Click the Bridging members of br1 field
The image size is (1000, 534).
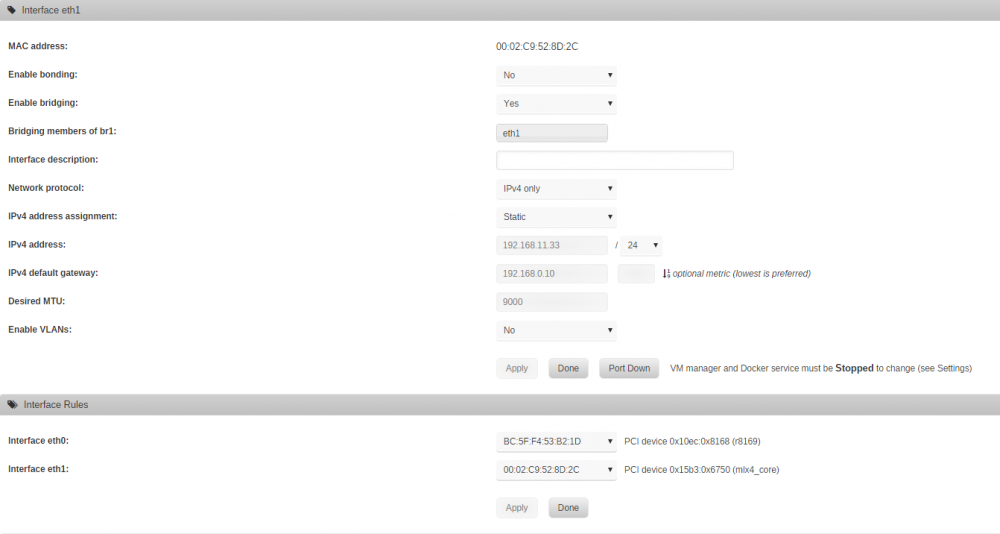tap(552, 133)
